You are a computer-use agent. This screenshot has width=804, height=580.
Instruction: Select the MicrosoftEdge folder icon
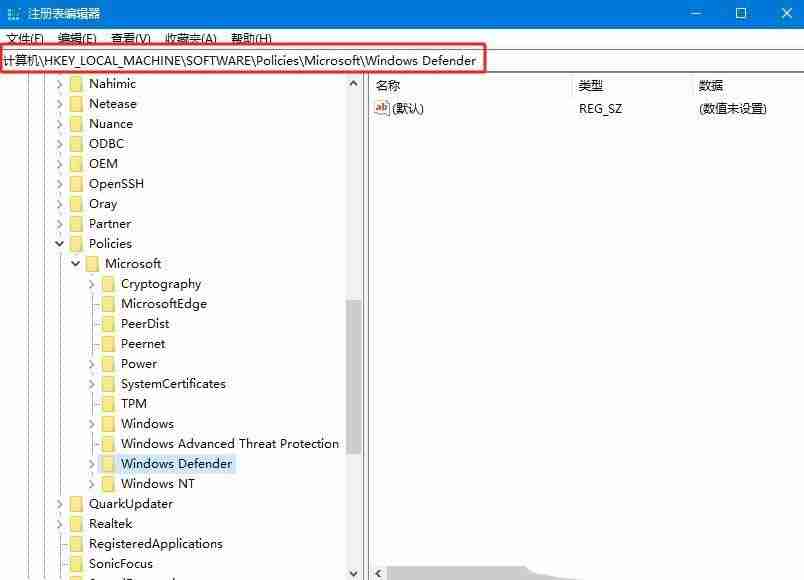(x=108, y=303)
